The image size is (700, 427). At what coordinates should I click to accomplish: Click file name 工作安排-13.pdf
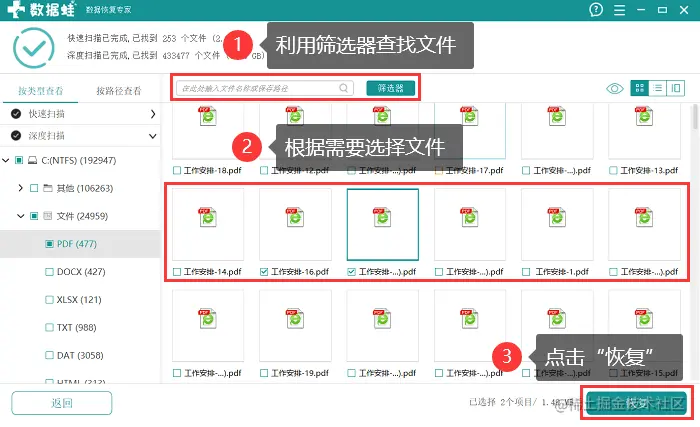pos(649,171)
